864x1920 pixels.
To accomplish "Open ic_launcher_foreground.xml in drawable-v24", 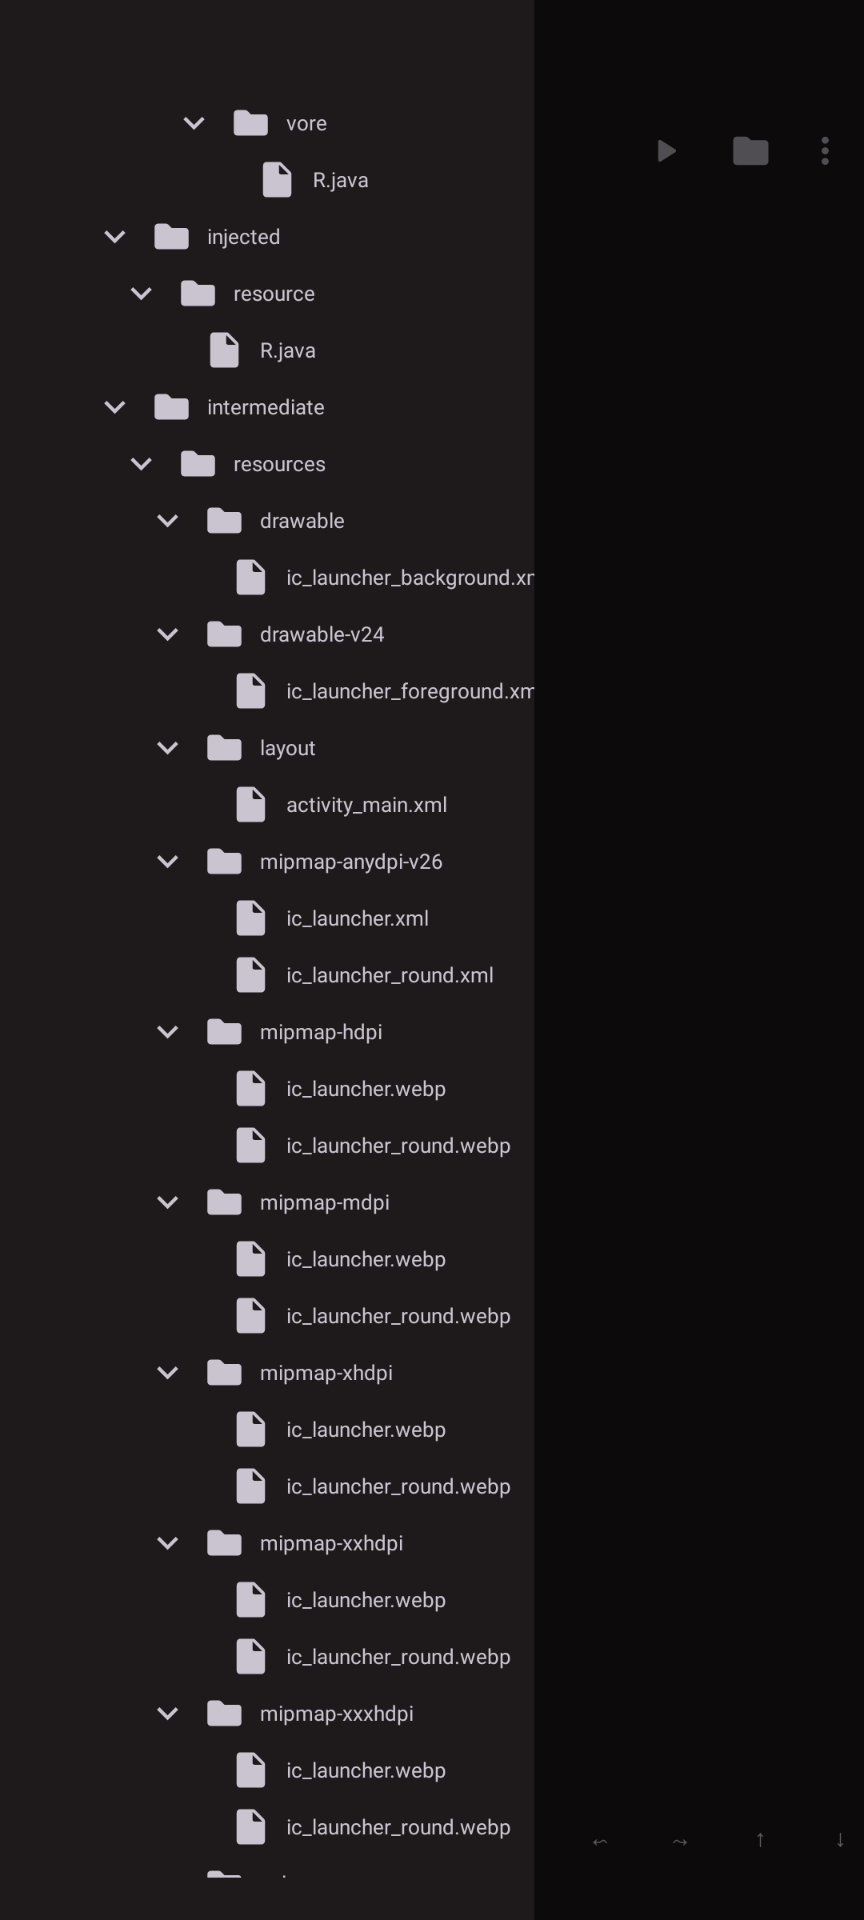I will (x=410, y=691).
